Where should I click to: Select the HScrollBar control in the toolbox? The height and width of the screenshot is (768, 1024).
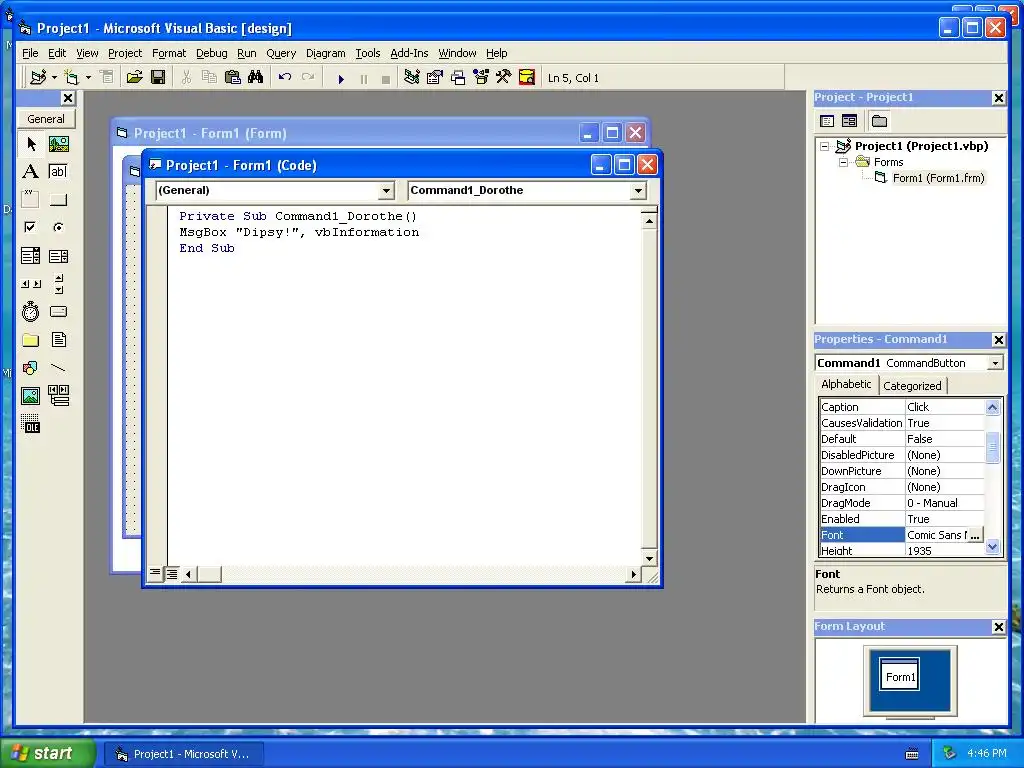31,283
